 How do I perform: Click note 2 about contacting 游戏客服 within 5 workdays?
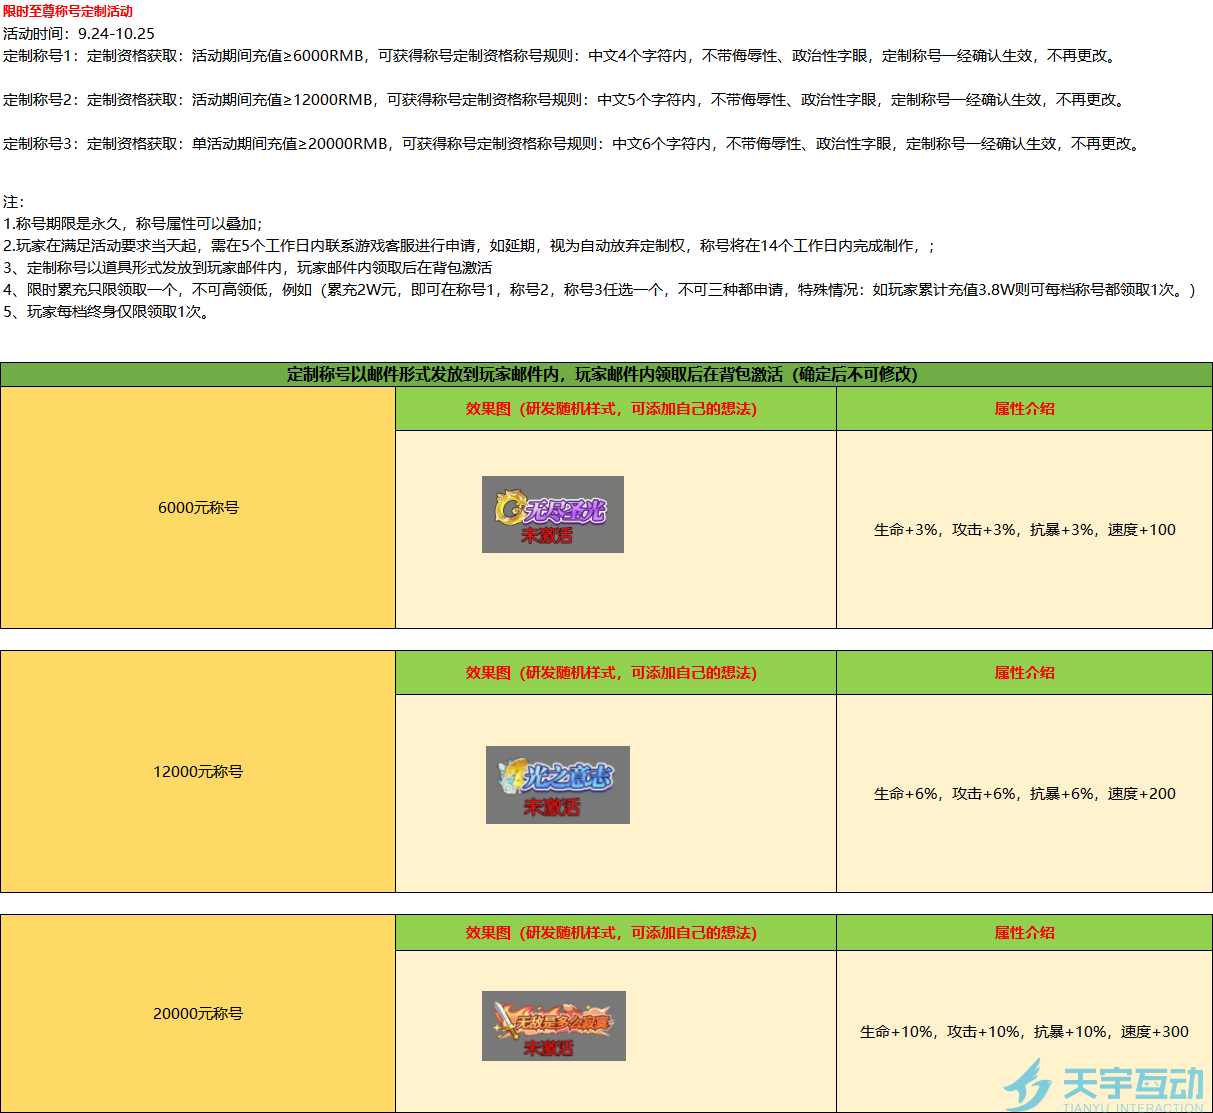click(x=470, y=246)
